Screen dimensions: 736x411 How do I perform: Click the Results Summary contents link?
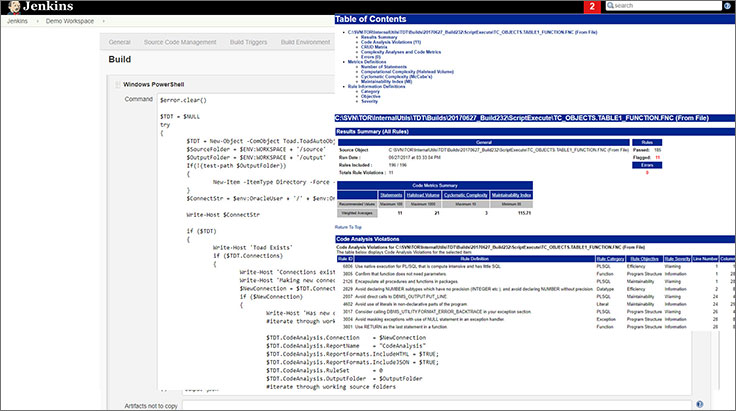pos(379,37)
